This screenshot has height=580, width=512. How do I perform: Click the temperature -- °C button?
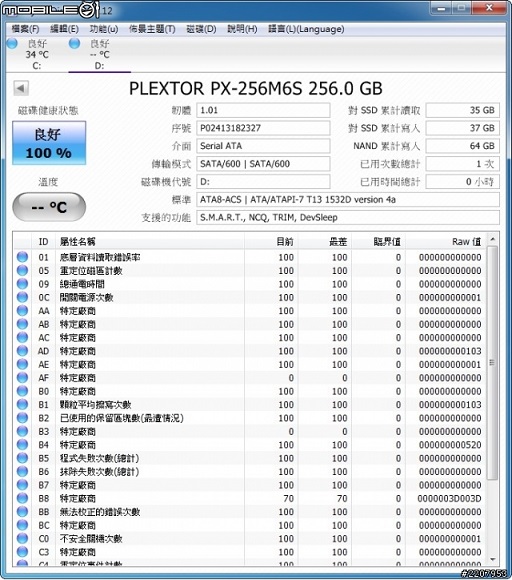49,207
